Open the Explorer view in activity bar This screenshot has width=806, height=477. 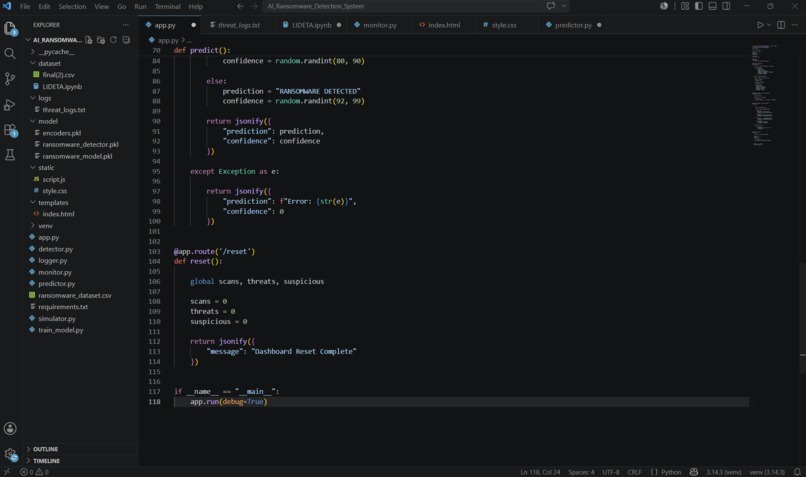coord(10,28)
